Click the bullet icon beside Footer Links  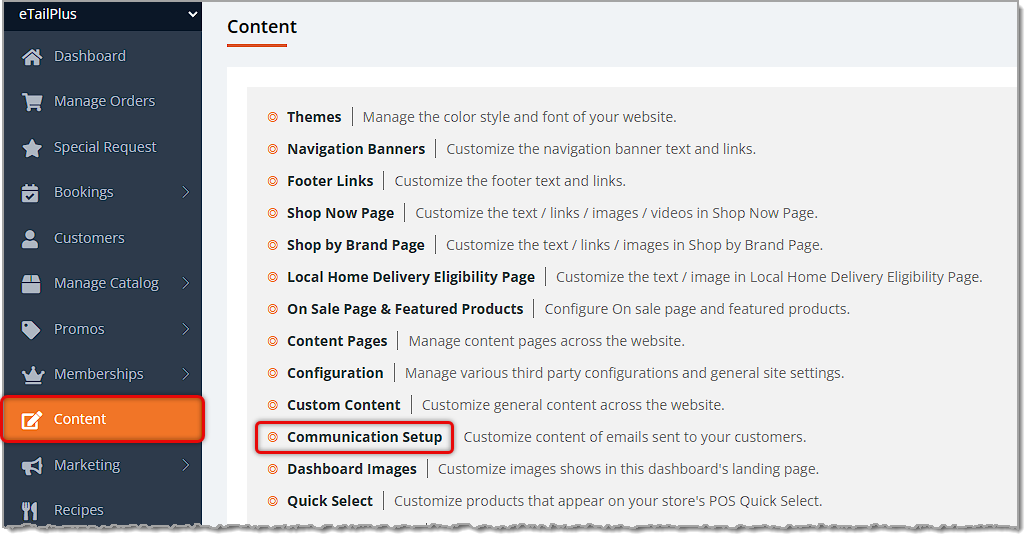(272, 182)
